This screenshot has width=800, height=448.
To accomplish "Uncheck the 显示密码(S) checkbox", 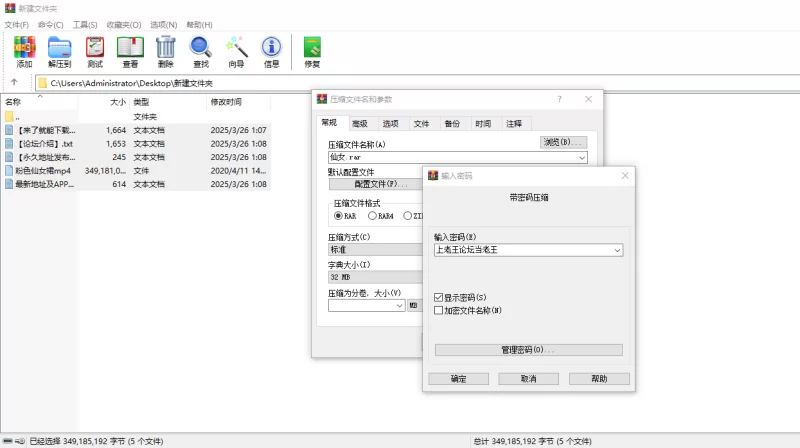I will click(x=438, y=297).
